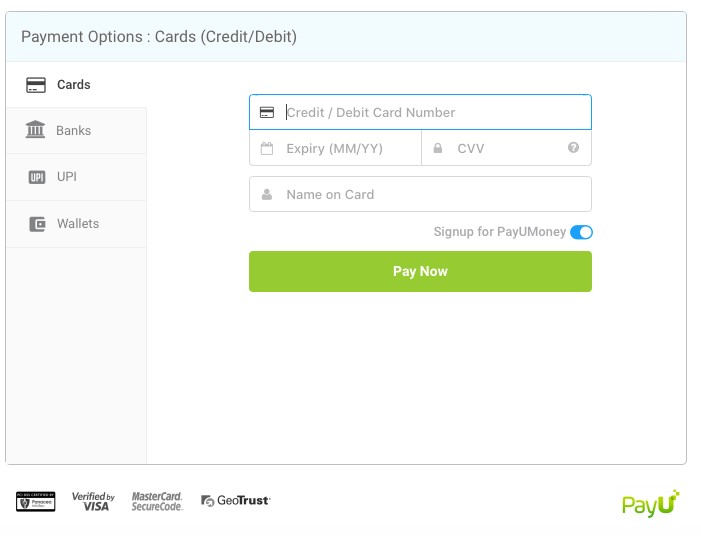Click the CVV input field
The width and height of the screenshot is (701, 536).
pos(507,148)
